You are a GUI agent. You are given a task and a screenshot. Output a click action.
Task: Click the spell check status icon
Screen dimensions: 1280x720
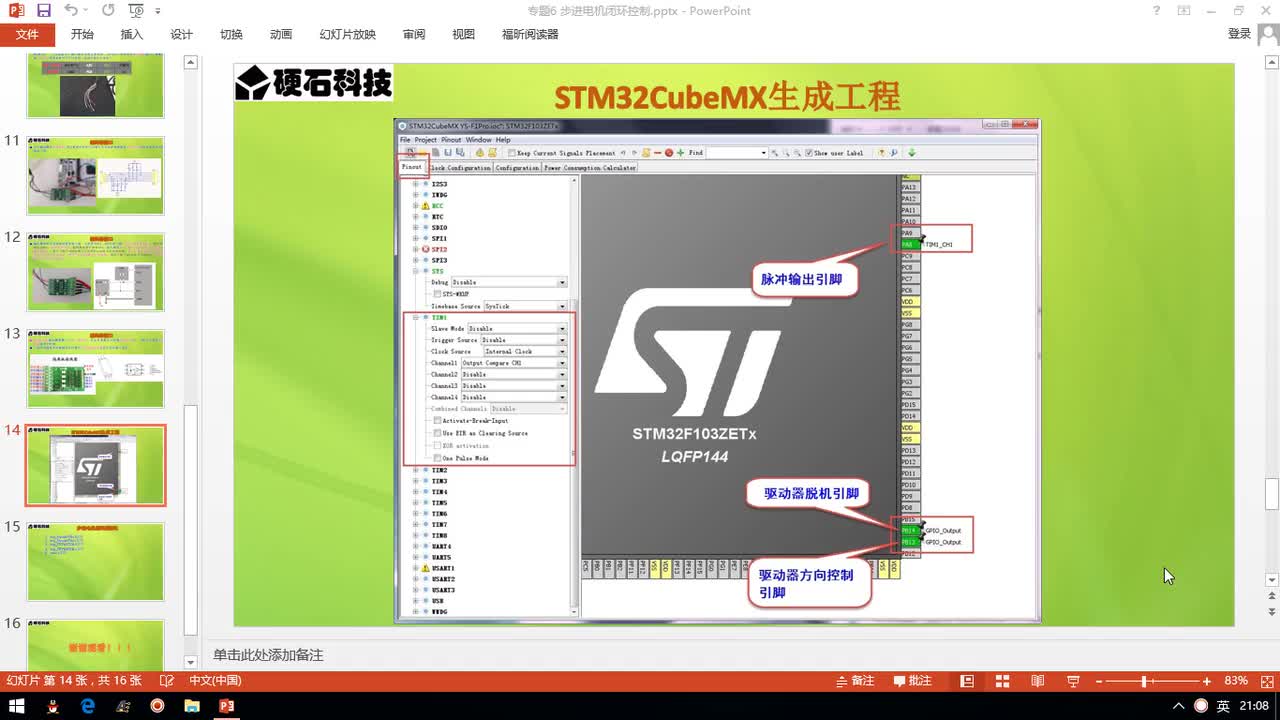point(165,681)
